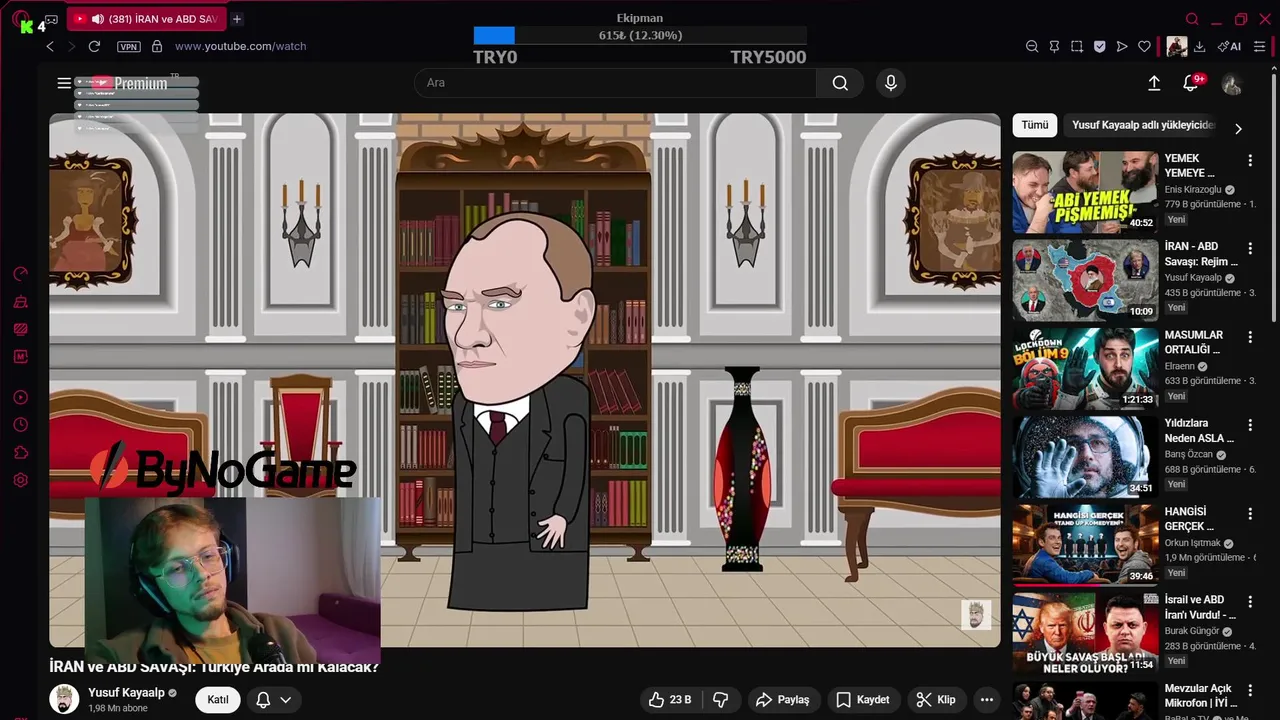Open YouTube account avatar menu

(x=1232, y=84)
